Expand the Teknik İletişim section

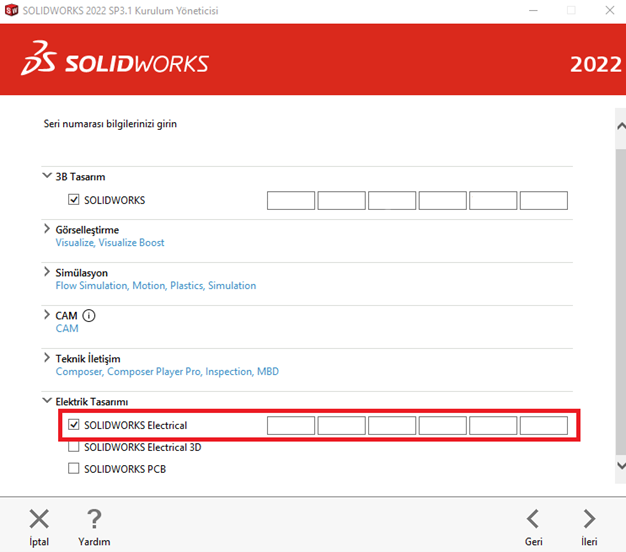(x=47, y=358)
